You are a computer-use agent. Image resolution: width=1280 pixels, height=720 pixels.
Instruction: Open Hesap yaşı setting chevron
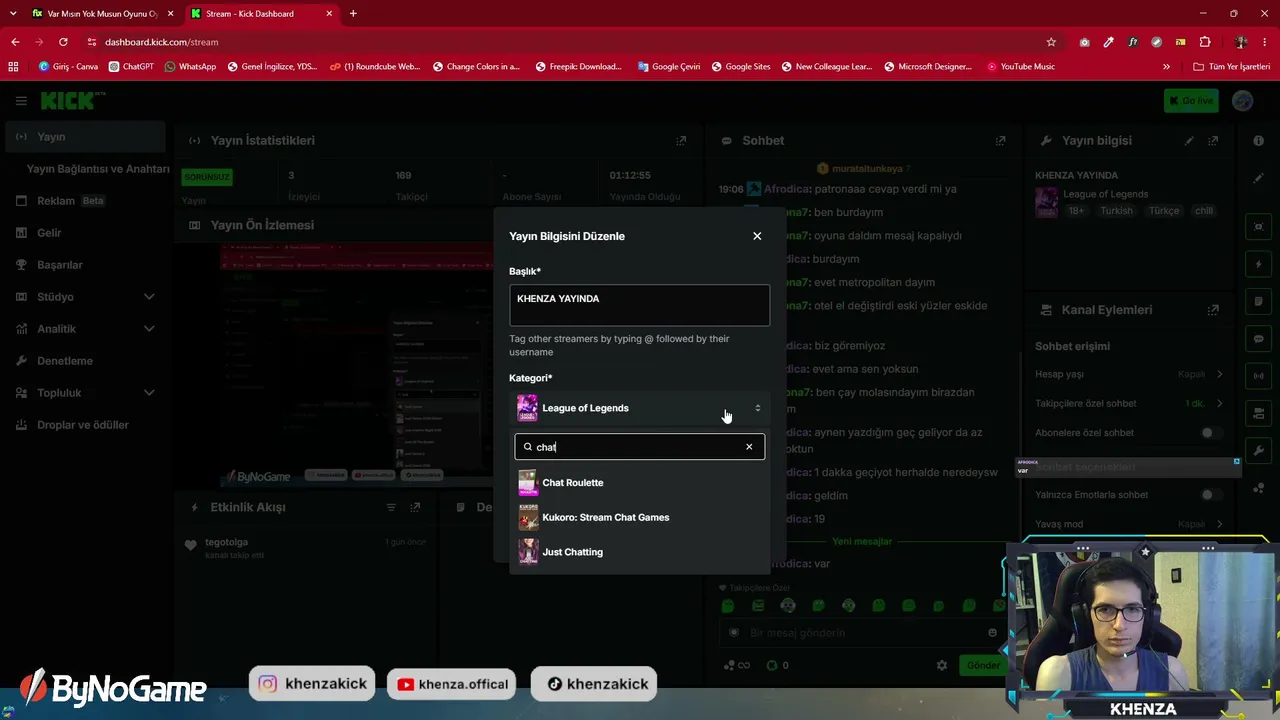(1219, 374)
